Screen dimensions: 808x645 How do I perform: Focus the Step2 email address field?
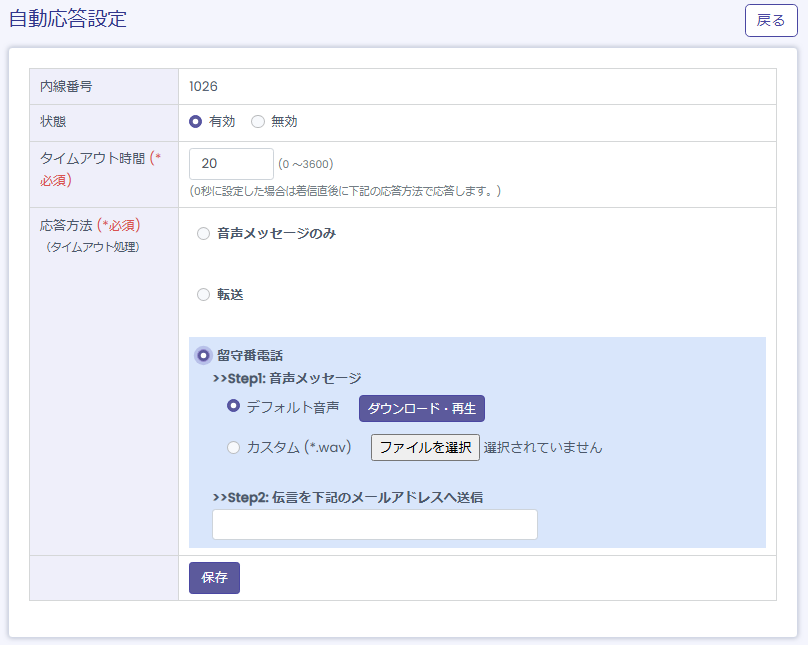[375, 525]
